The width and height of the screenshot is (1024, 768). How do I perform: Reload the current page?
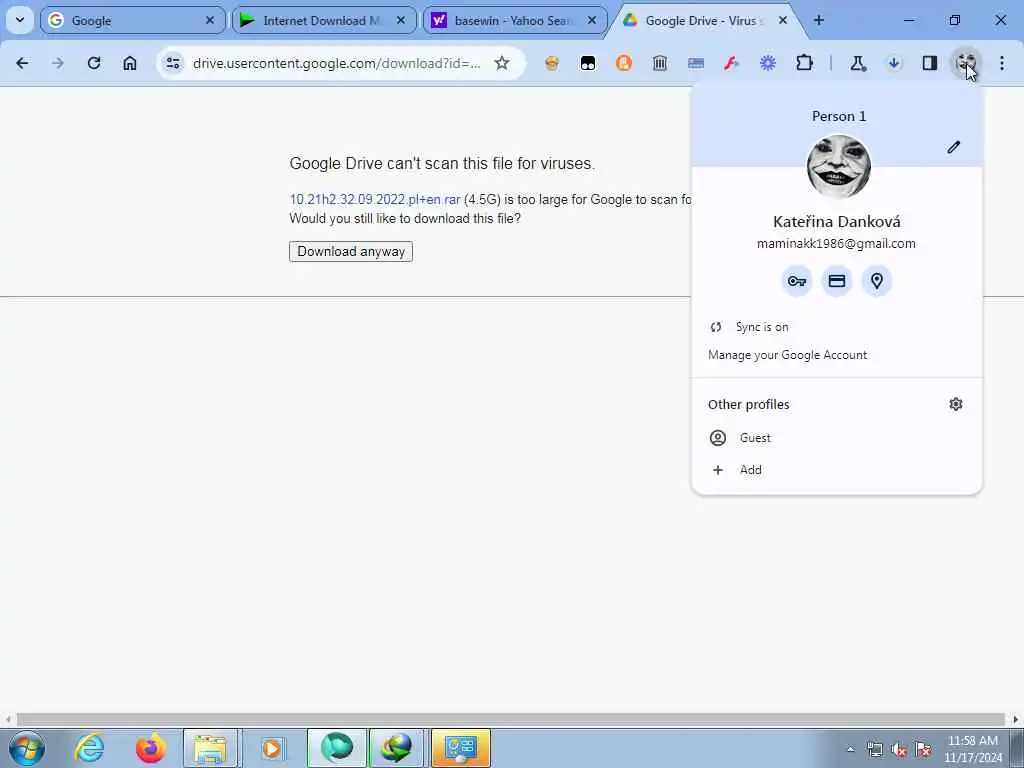pyautogui.click(x=94, y=63)
